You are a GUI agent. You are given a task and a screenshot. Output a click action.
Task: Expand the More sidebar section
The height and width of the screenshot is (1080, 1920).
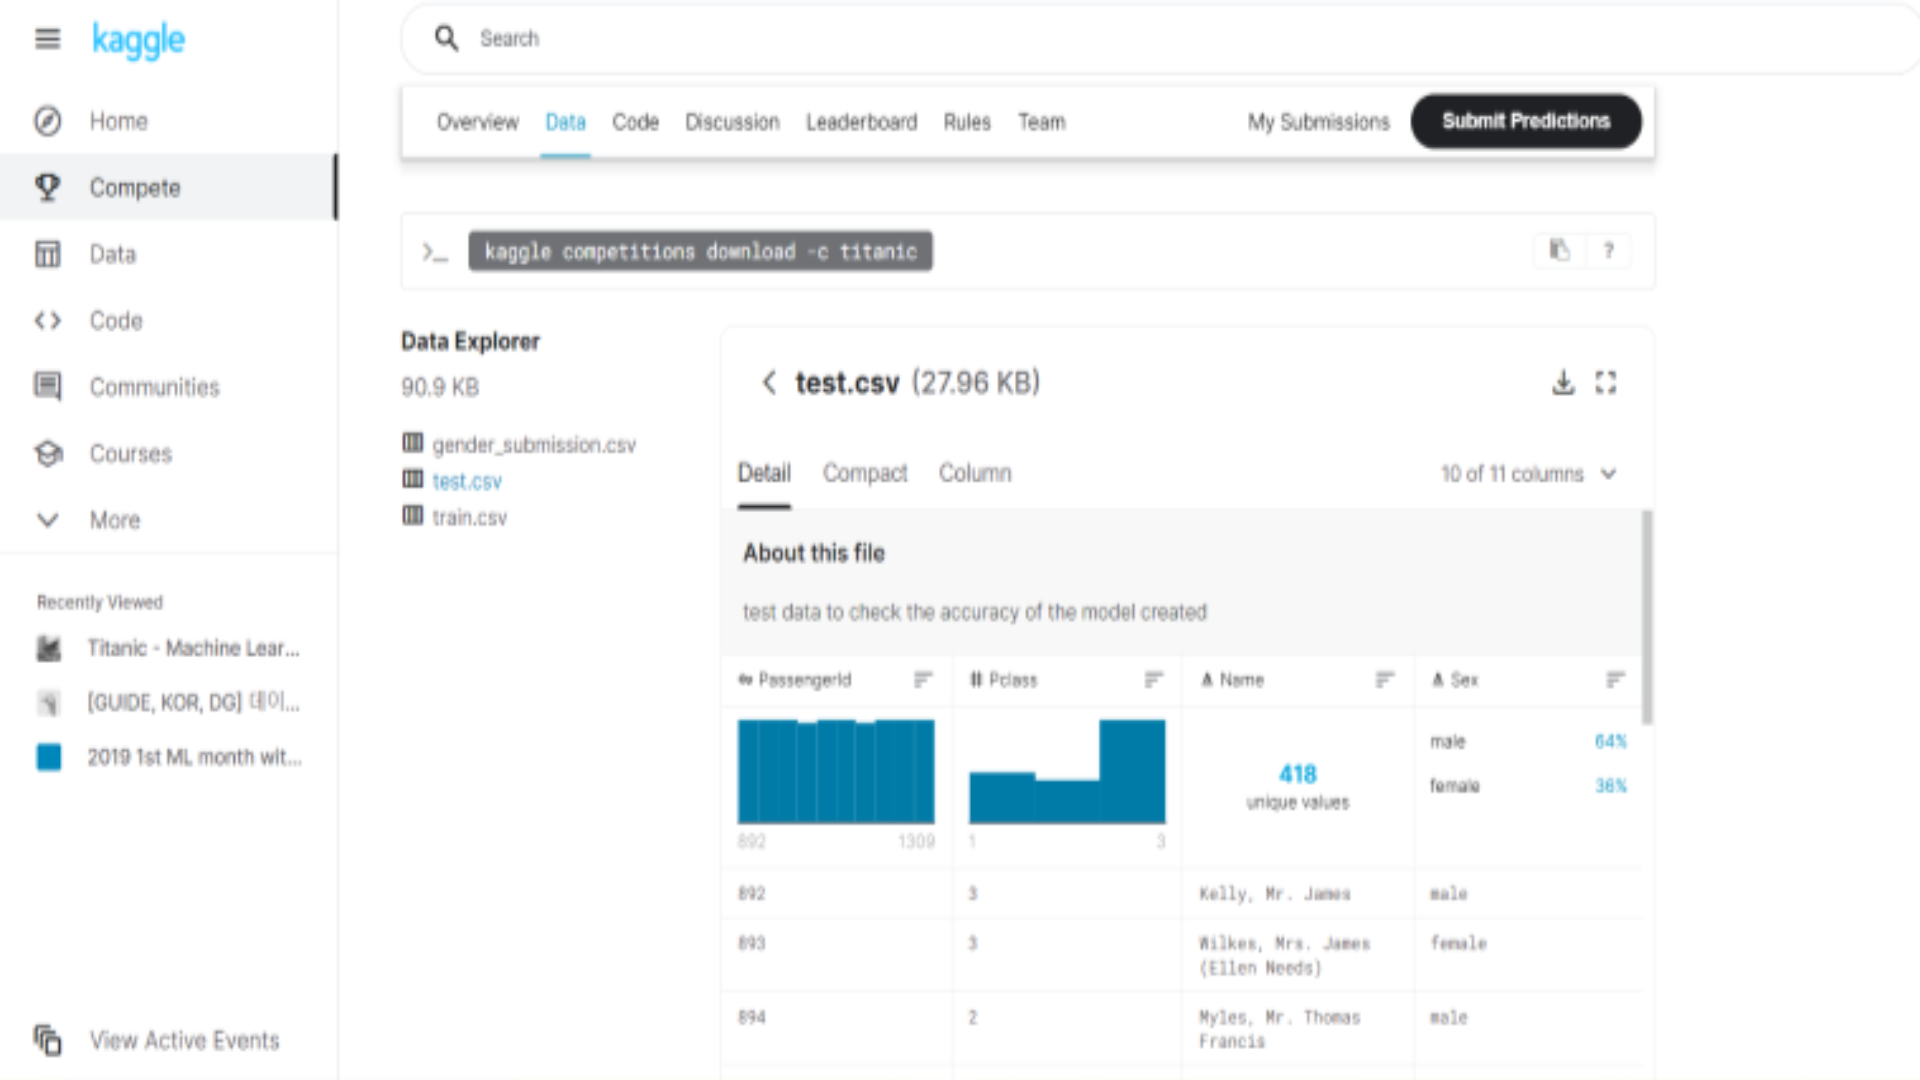pyautogui.click(x=114, y=520)
